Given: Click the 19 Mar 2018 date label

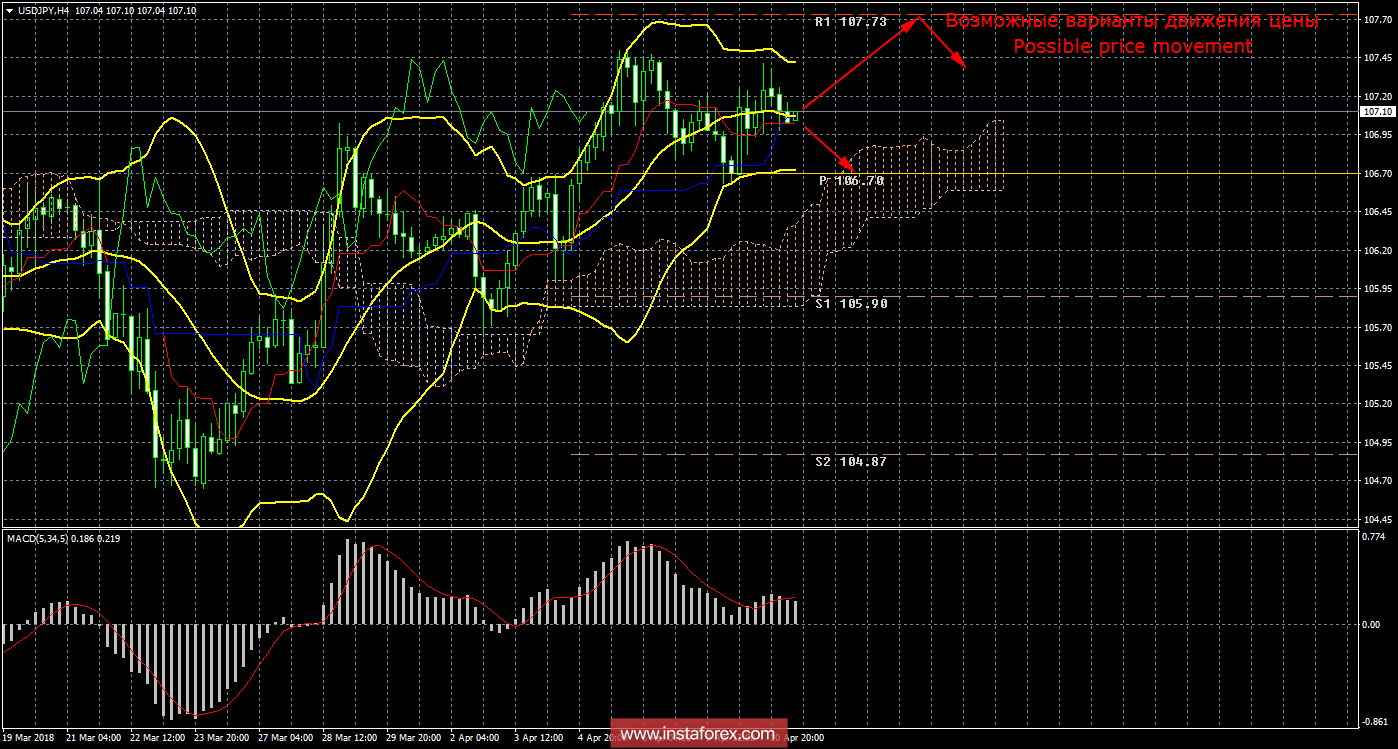Looking at the screenshot, I should [30, 738].
